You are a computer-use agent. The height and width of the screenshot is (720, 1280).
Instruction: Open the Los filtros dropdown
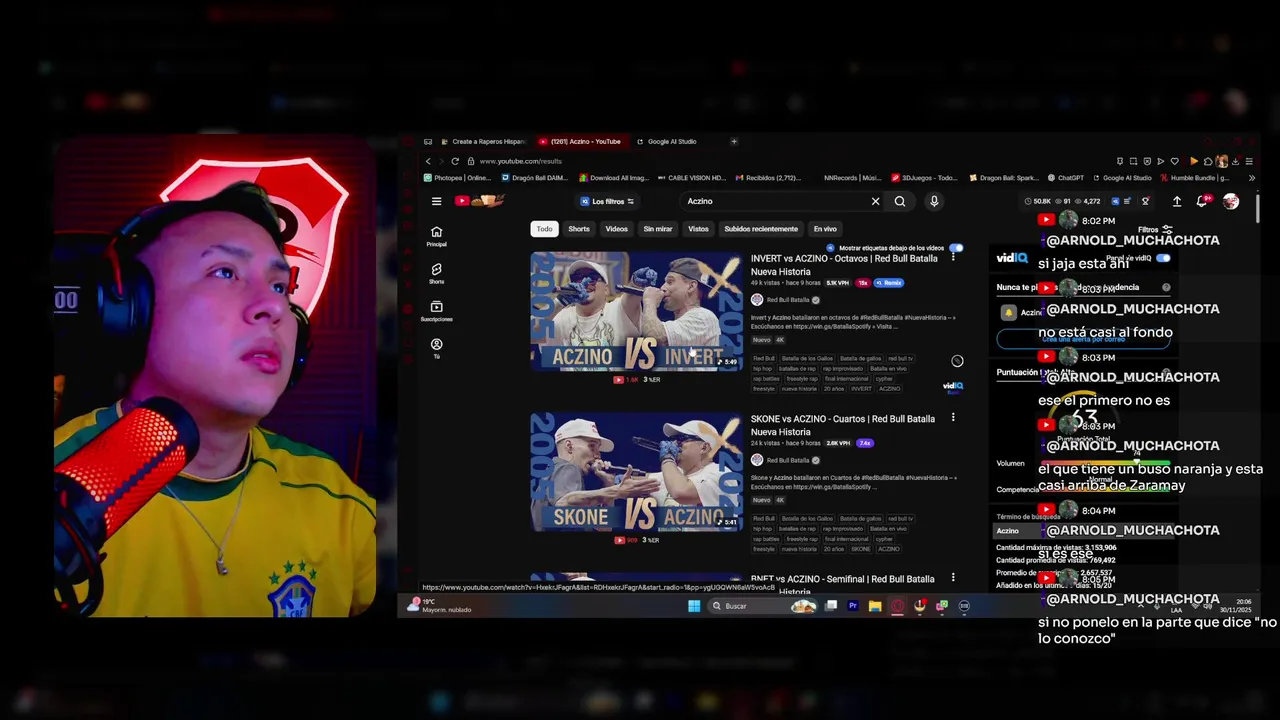tap(607, 201)
